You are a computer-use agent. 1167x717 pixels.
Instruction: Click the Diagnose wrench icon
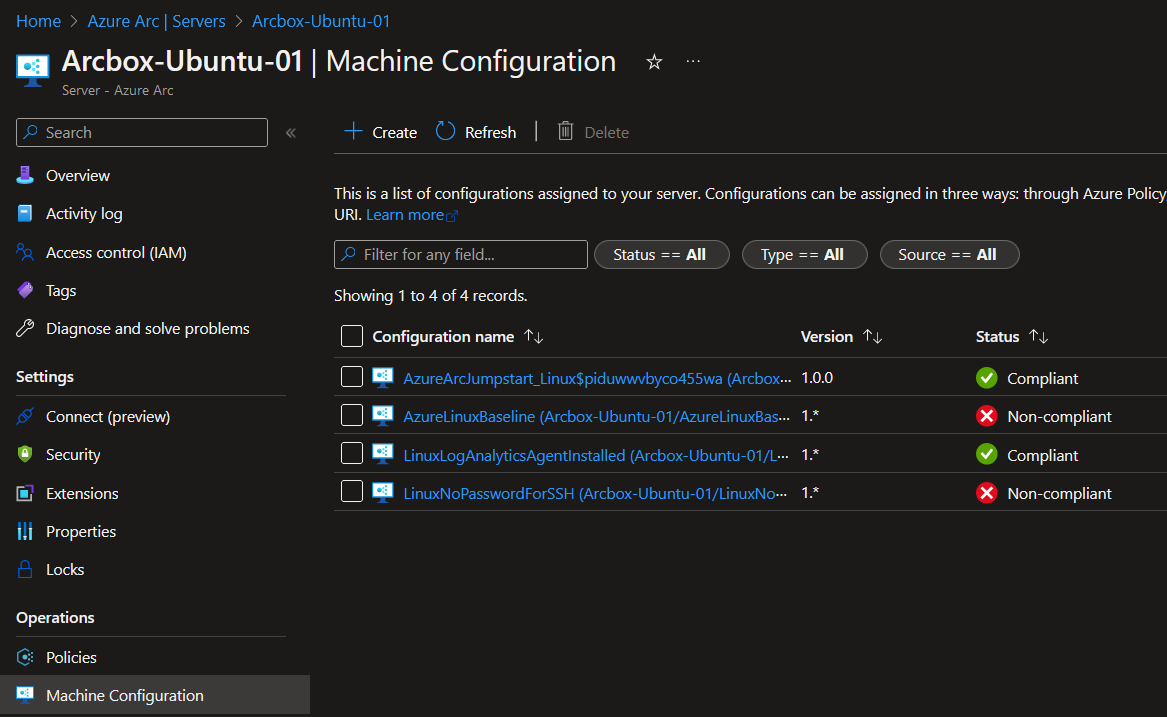click(x=25, y=328)
